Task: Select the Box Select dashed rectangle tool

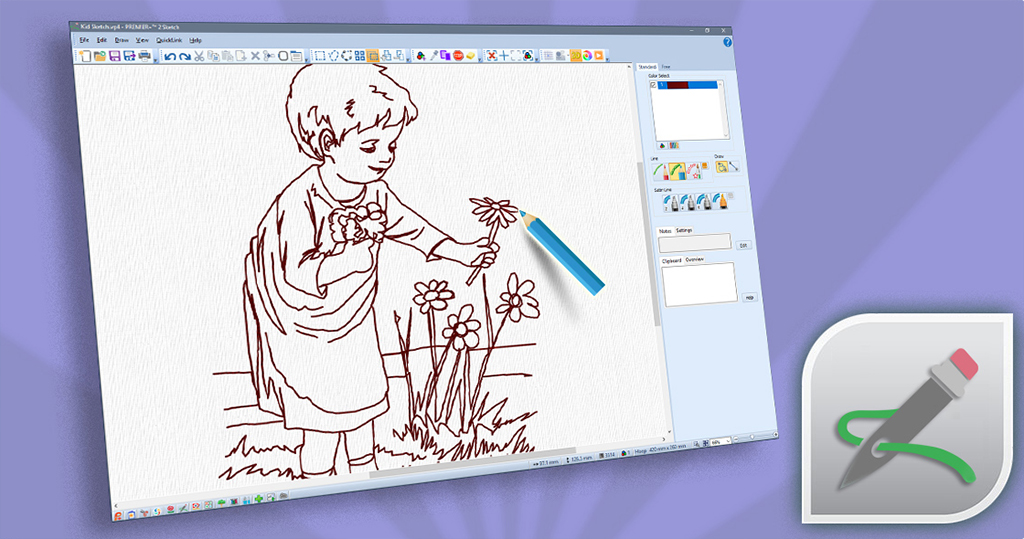Action: [x=320, y=56]
